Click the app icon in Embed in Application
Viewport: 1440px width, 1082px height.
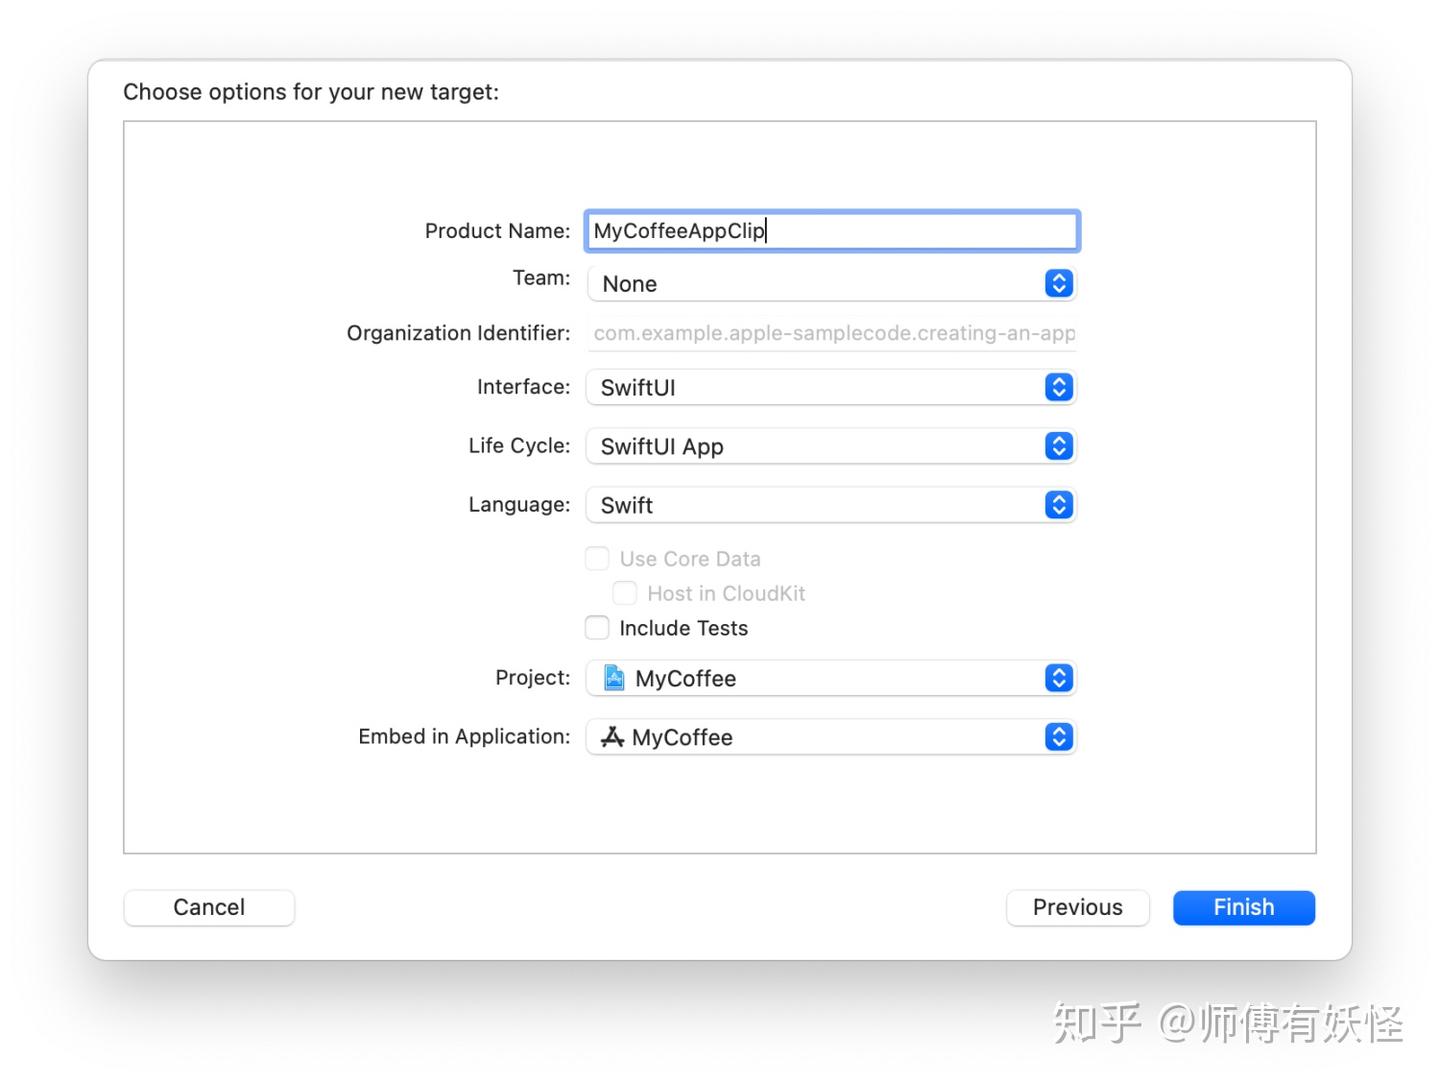(x=612, y=737)
